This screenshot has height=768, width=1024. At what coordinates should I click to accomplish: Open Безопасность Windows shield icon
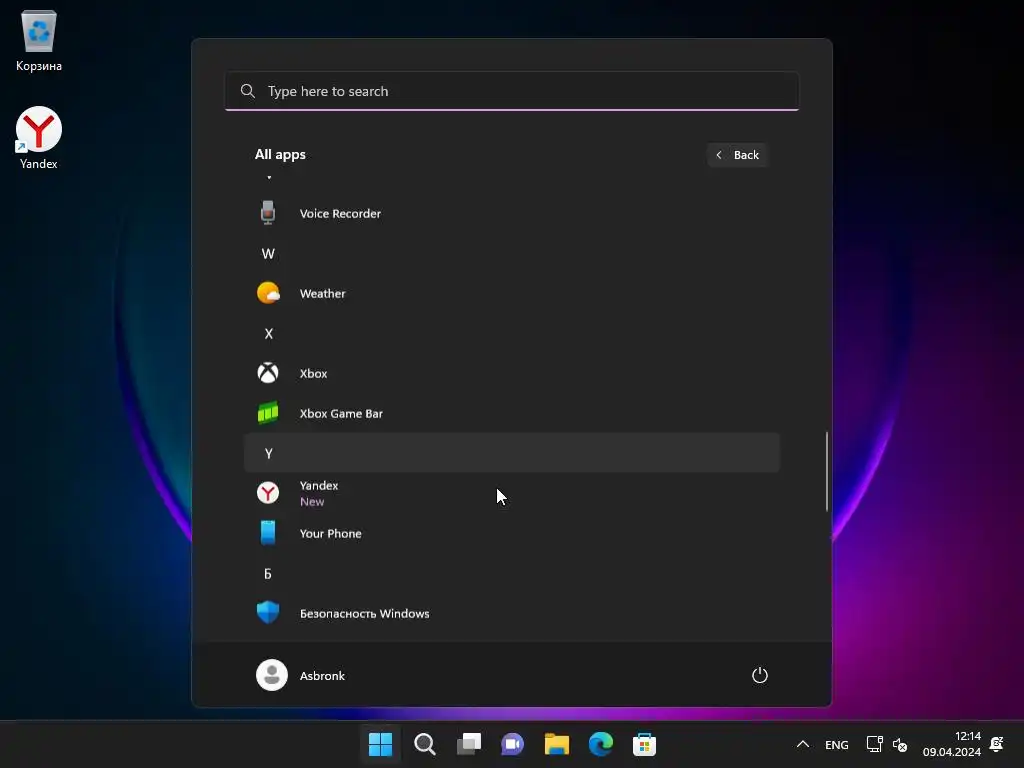tap(268, 613)
